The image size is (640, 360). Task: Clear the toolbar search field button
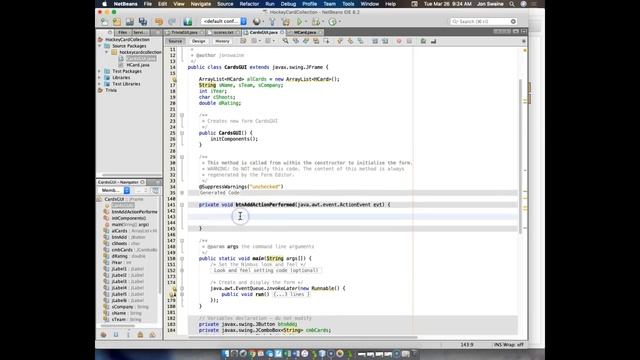tap(513, 21)
